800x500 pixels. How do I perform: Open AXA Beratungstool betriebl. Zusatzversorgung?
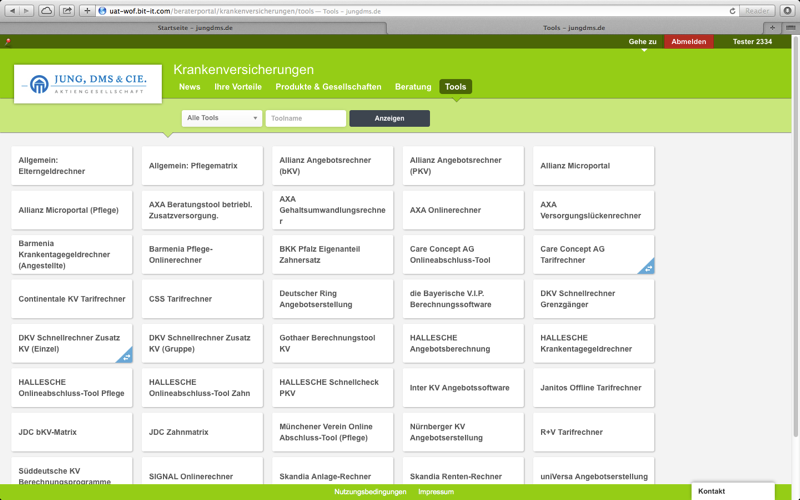click(202, 210)
